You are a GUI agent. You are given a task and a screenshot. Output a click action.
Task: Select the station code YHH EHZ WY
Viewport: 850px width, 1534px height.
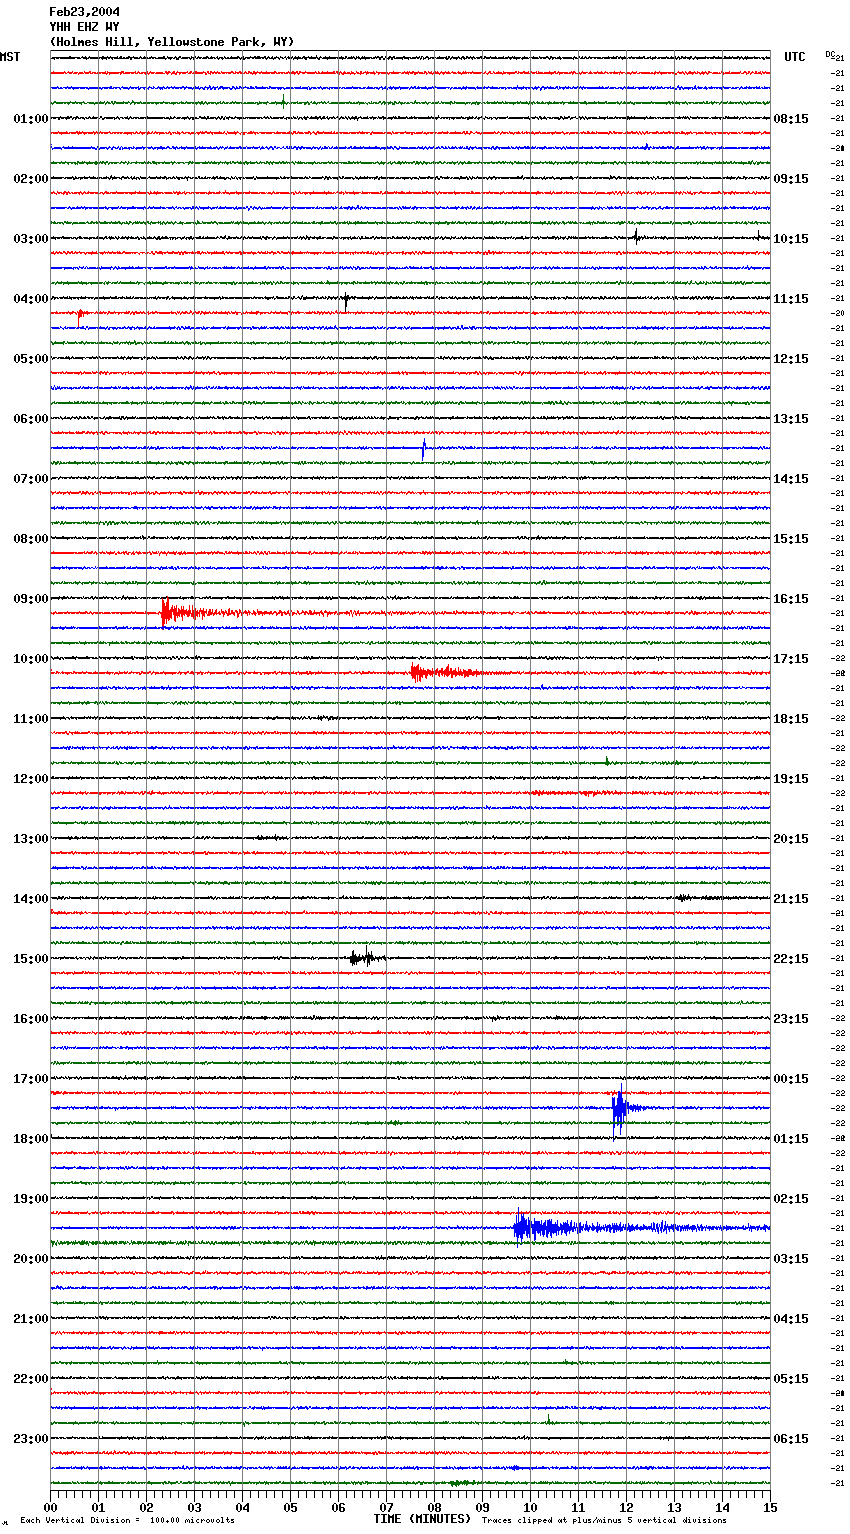[x=84, y=27]
